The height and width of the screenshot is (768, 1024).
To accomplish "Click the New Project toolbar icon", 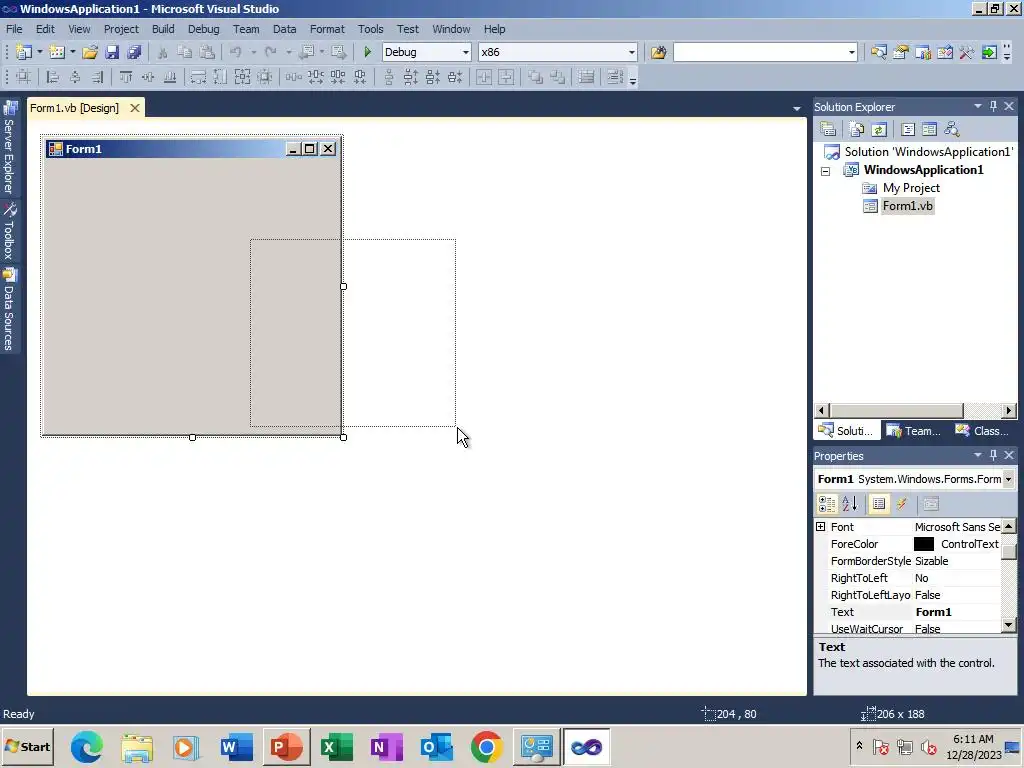I will [x=24, y=52].
